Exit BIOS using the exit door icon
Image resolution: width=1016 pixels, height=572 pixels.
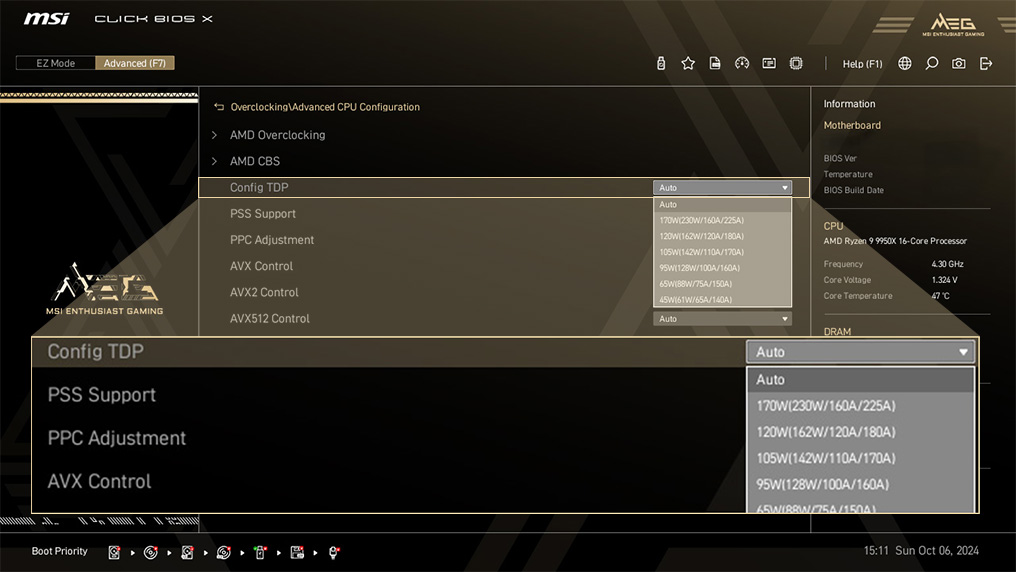click(x=986, y=63)
